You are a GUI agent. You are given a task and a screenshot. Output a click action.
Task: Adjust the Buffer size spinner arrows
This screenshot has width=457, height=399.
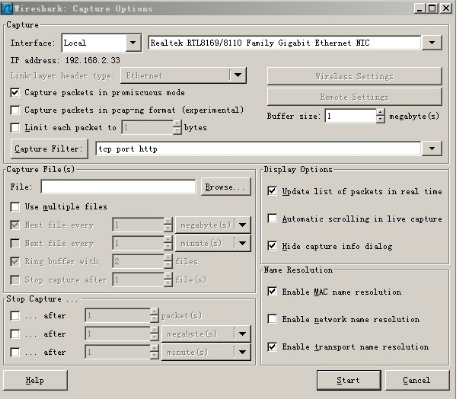click(x=380, y=116)
